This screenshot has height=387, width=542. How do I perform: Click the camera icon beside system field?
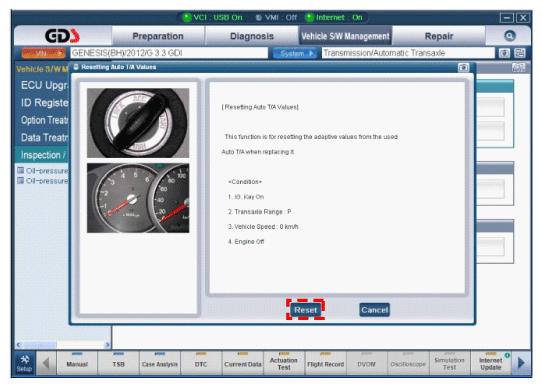[x=505, y=53]
